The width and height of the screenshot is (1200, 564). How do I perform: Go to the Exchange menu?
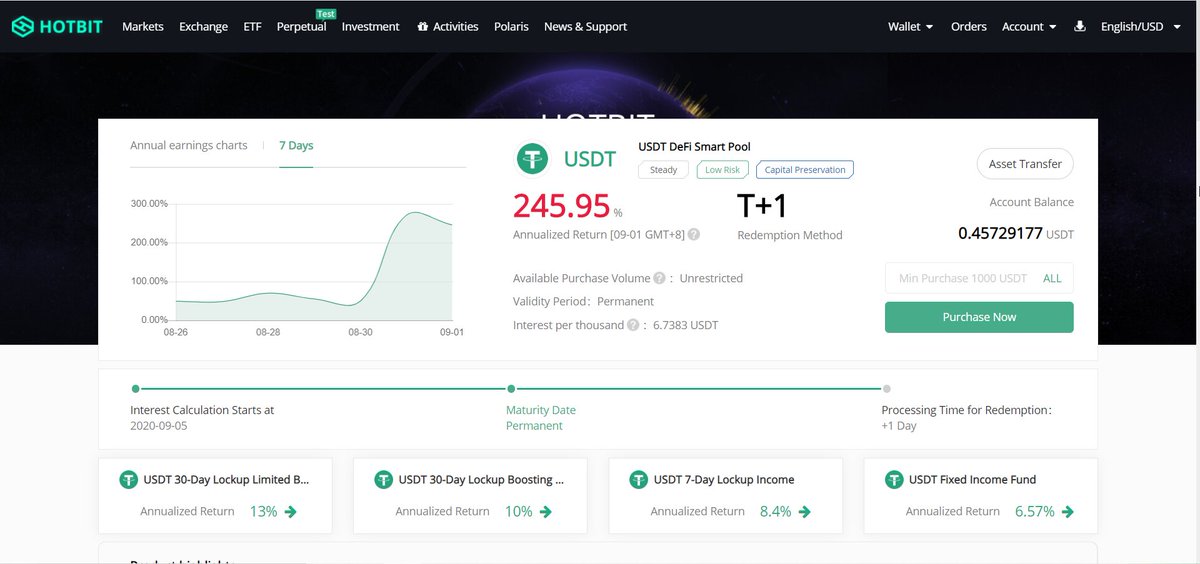coord(204,27)
